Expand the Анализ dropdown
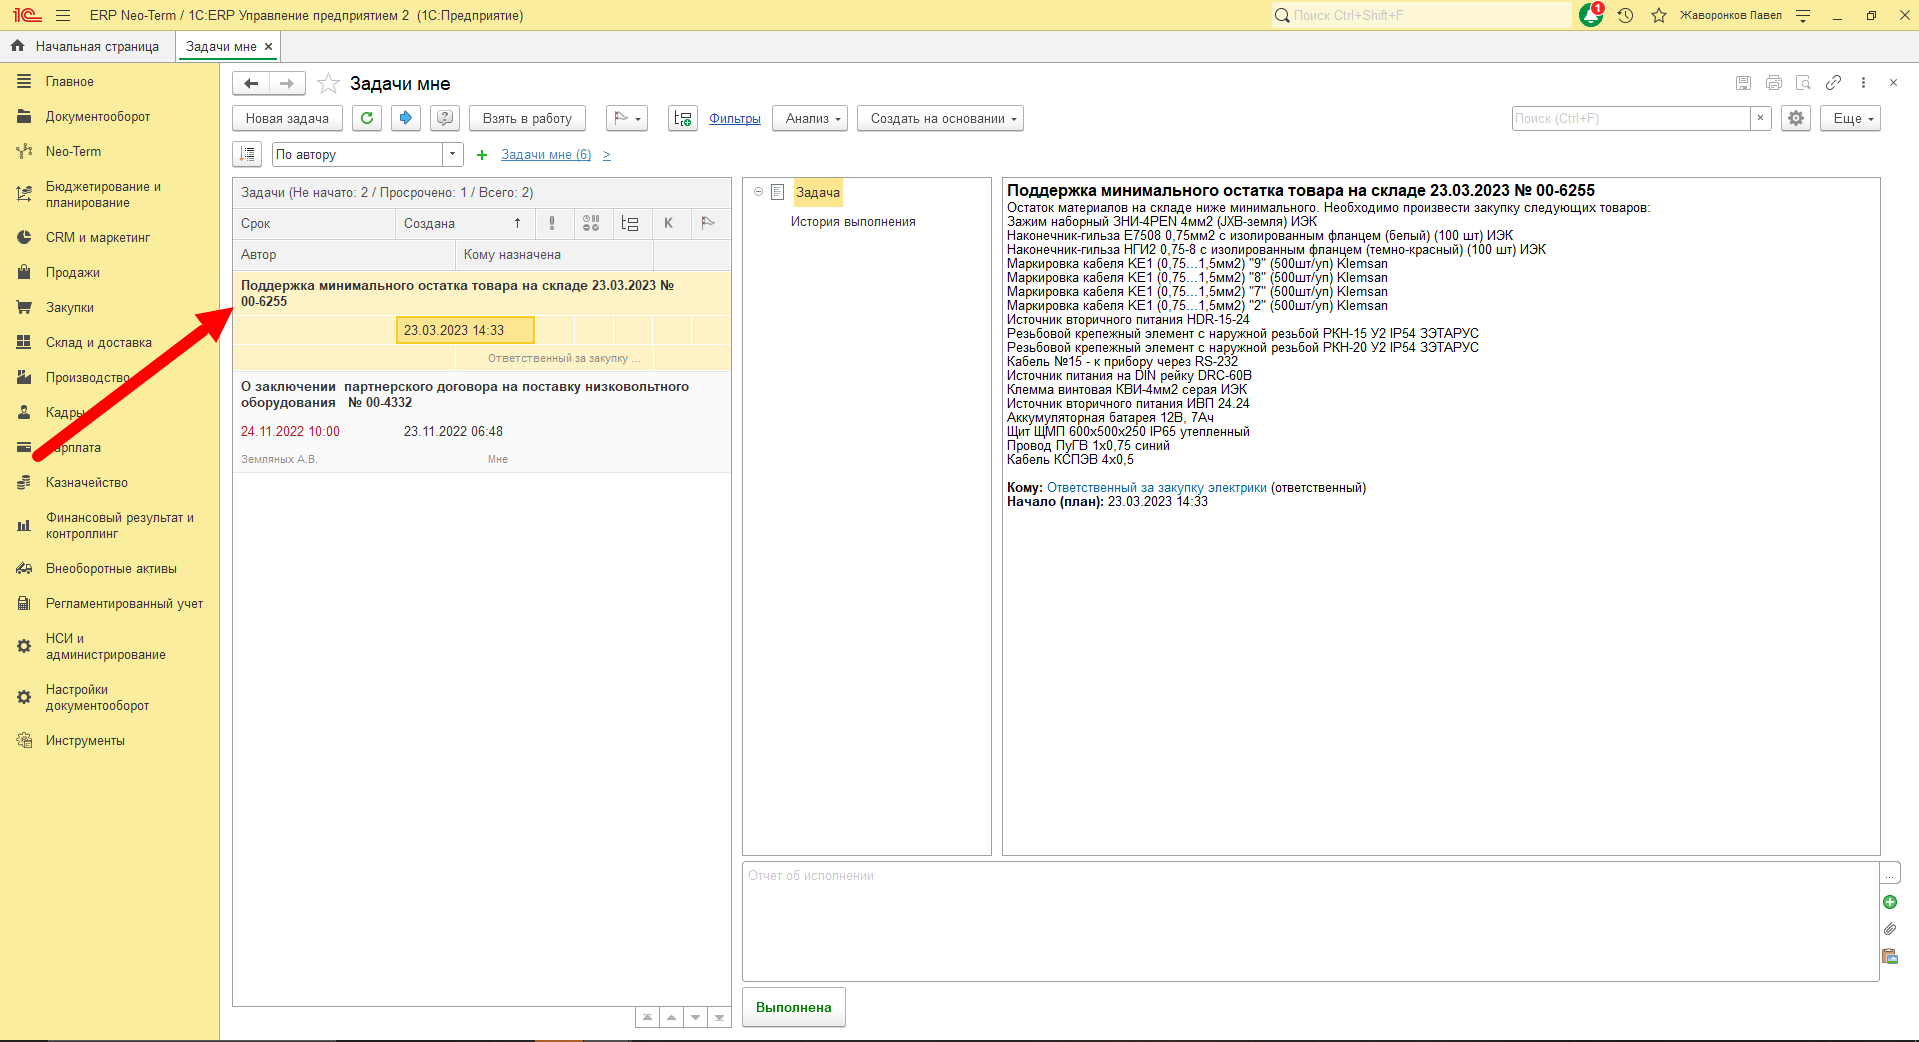 (x=810, y=118)
